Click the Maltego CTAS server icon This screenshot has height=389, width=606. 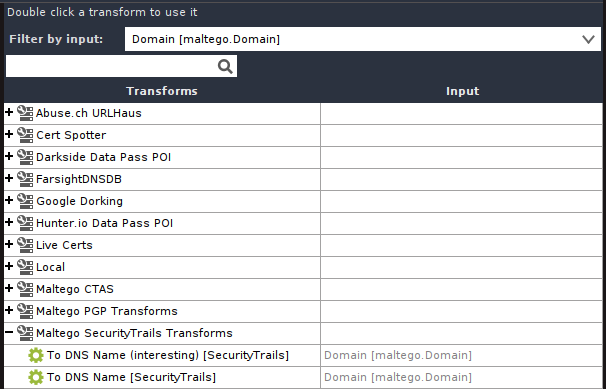[x=25, y=289]
